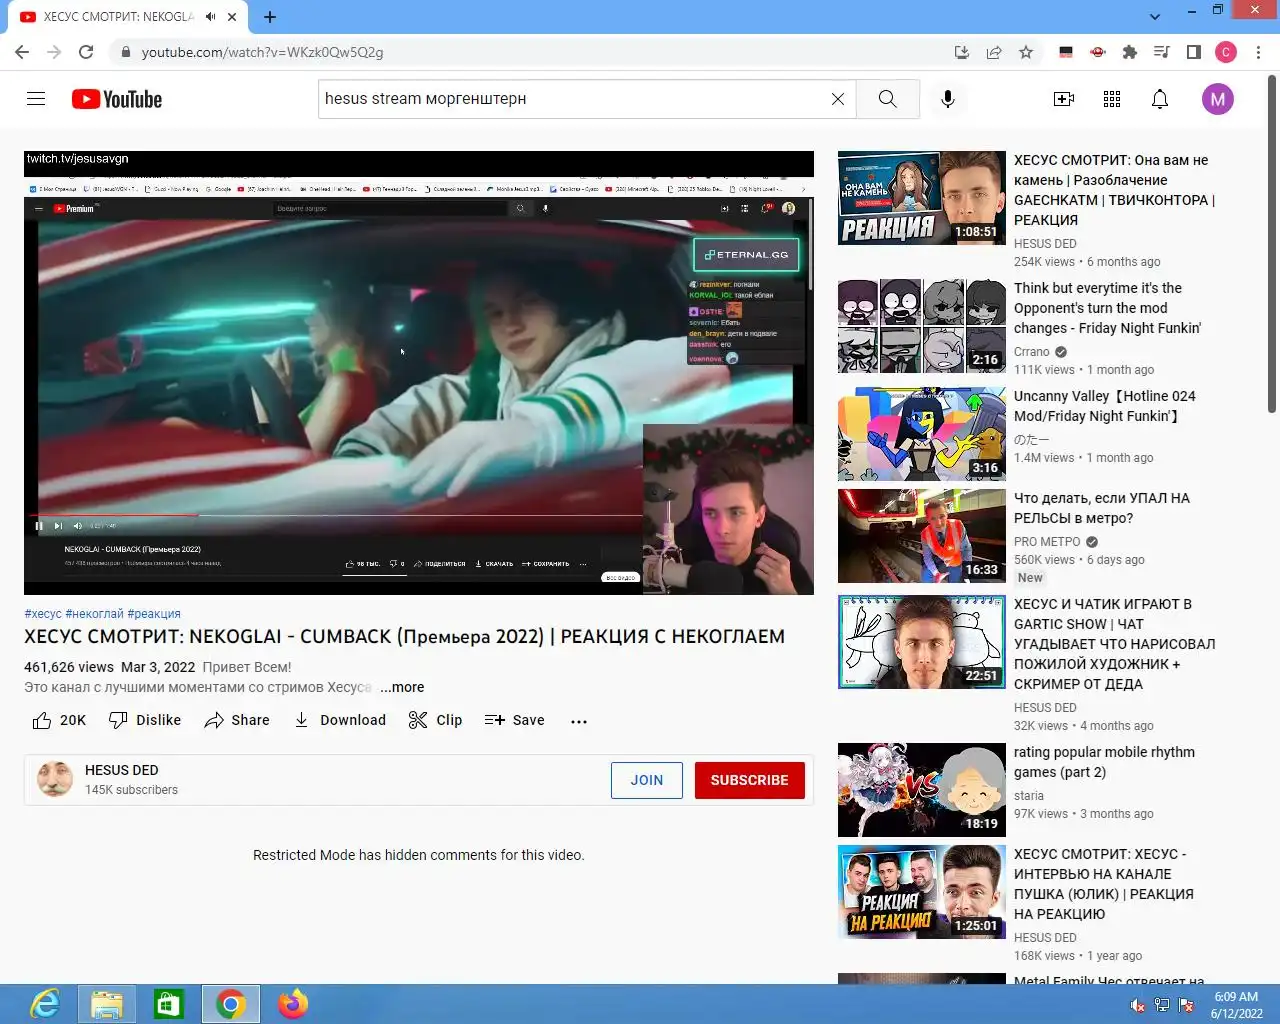Open the YouTube guide hamburger menu
Viewport: 1280px width, 1024px height.
[36, 99]
